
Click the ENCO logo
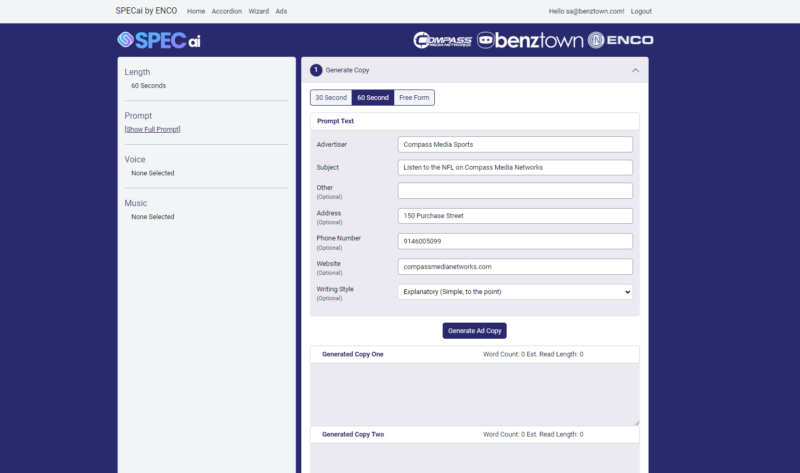point(620,40)
